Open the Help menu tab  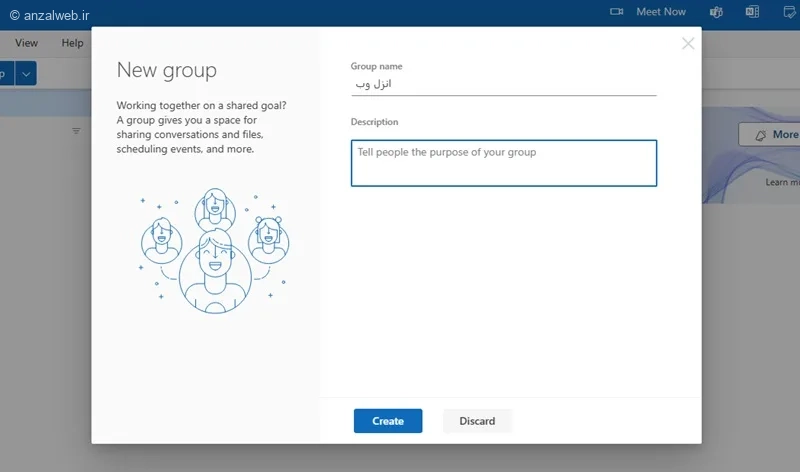click(72, 43)
